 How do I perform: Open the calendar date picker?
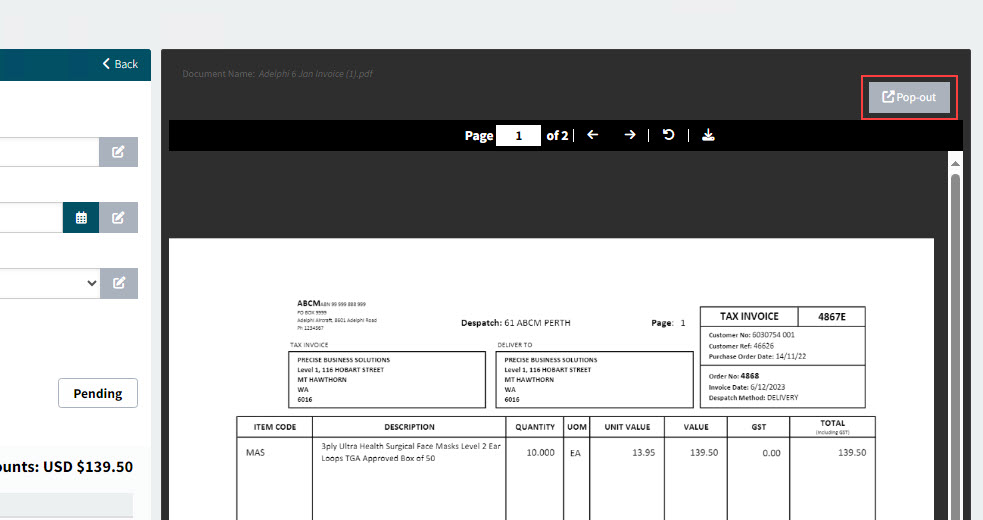click(x=81, y=218)
